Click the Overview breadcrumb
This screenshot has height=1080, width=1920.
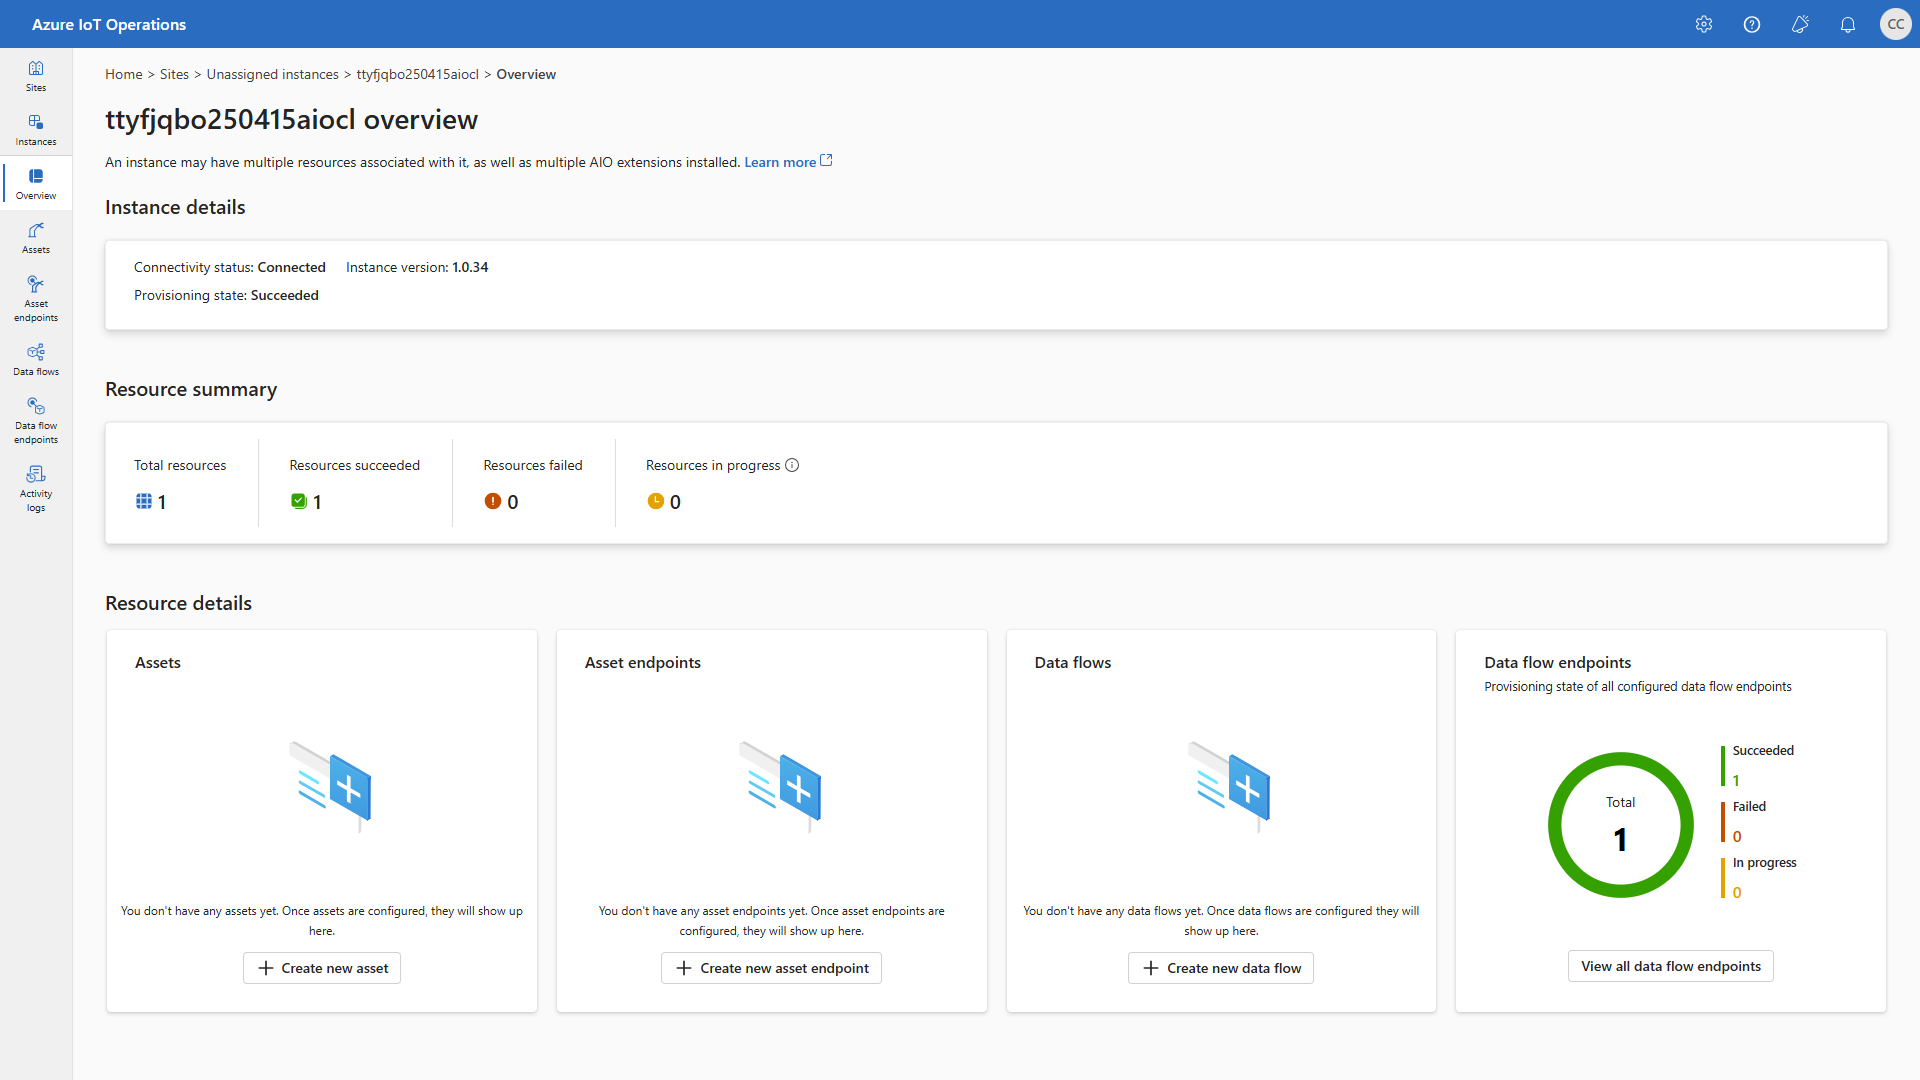click(x=526, y=74)
